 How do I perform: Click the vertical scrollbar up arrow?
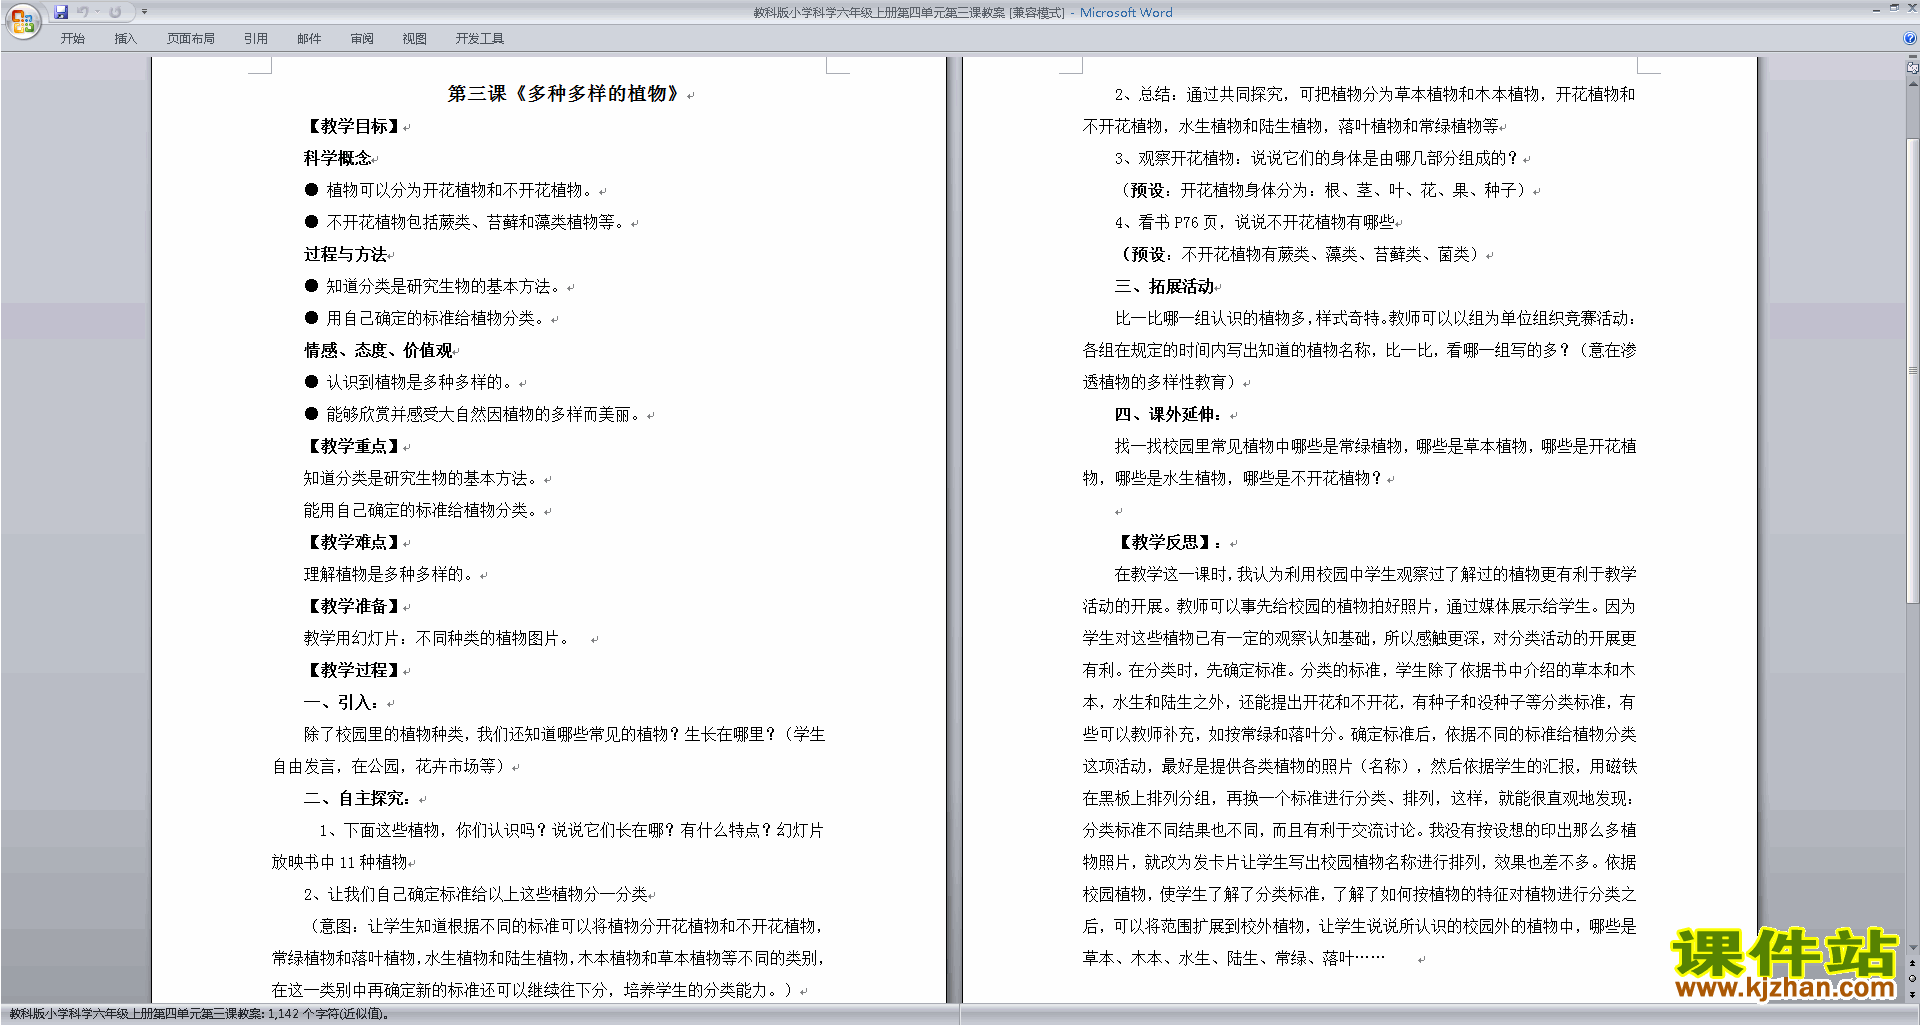click(x=1912, y=83)
